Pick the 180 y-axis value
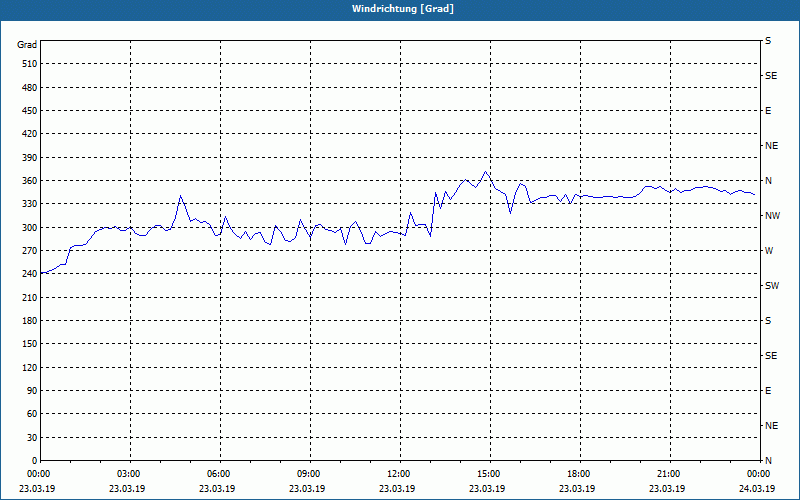This screenshot has width=800, height=500. (x=30, y=321)
